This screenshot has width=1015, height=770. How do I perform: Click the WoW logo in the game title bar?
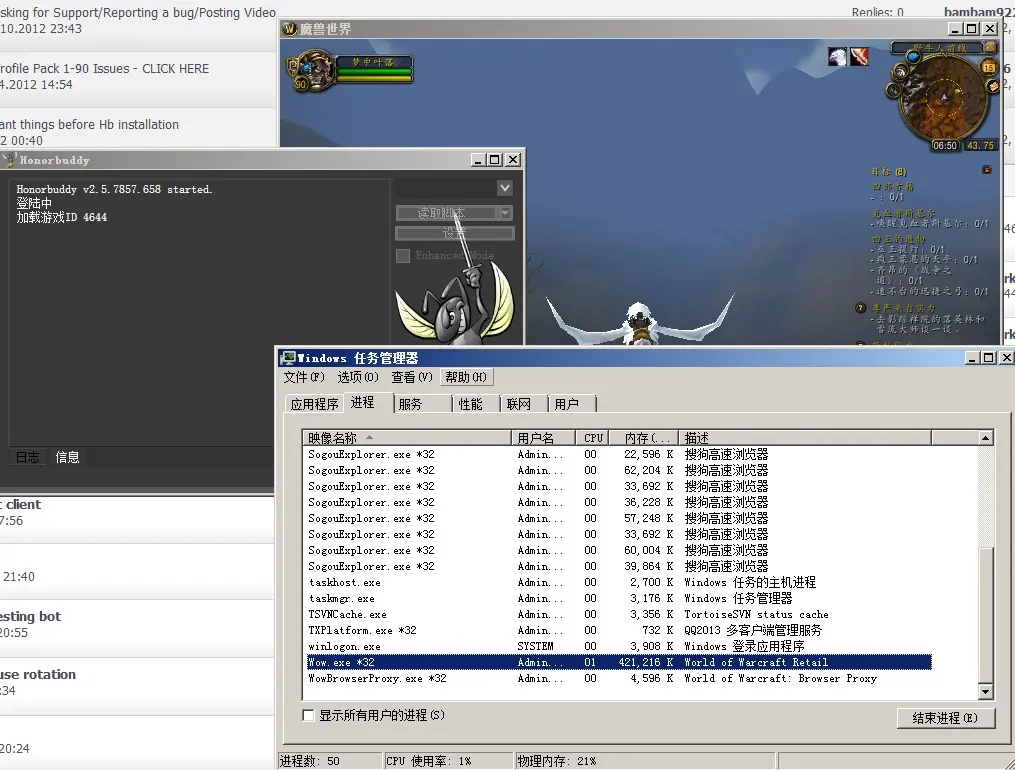point(289,29)
